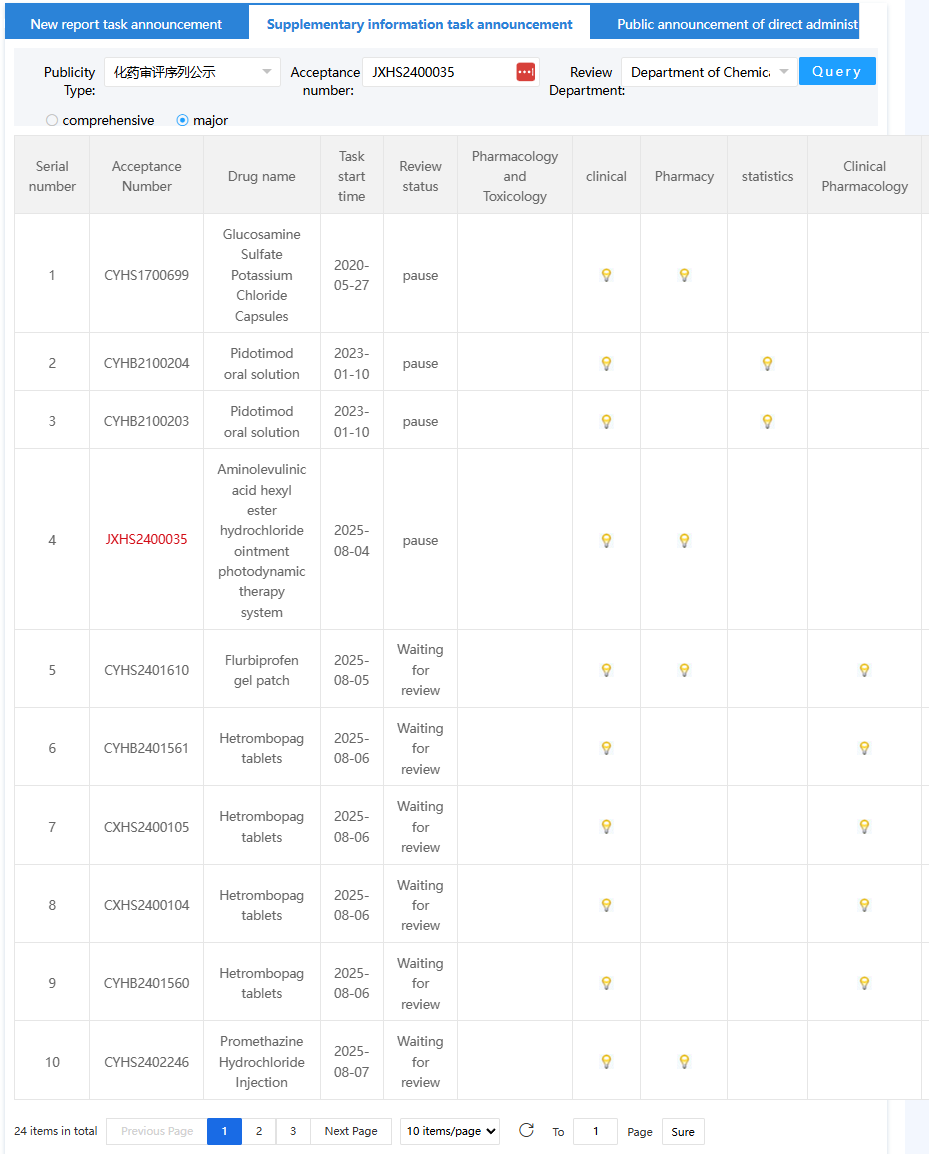This screenshot has height=1154, width=929.
Task: Open the Publicity Type dropdown
Action: click(192, 72)
